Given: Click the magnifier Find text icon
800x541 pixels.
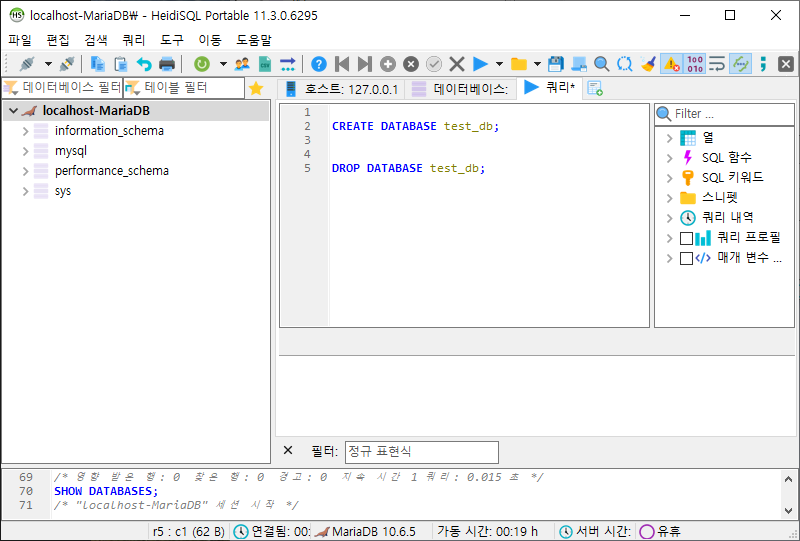Looking at the screenshot, I should (x=602, y=64).
